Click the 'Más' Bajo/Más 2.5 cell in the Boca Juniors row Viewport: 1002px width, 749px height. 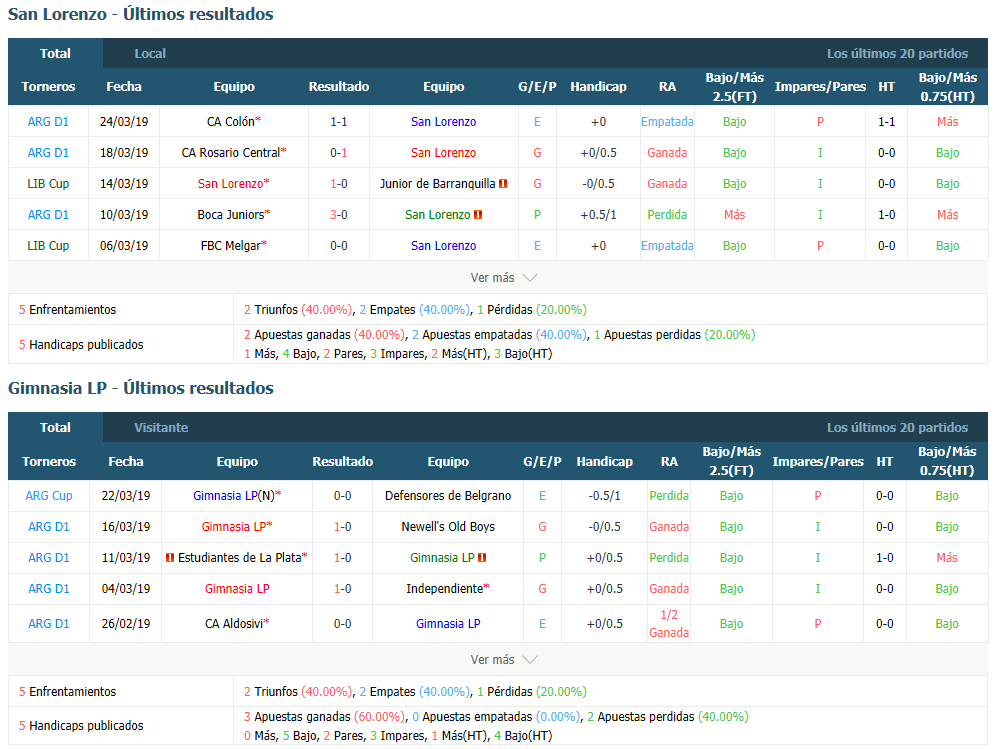tap(734, 215)
